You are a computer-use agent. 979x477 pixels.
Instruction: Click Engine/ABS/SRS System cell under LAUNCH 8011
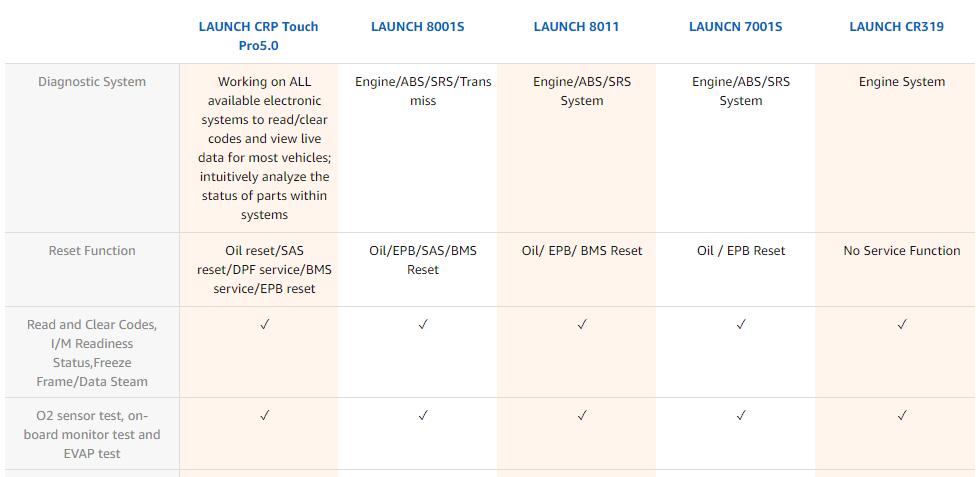[x=582, y=91]
